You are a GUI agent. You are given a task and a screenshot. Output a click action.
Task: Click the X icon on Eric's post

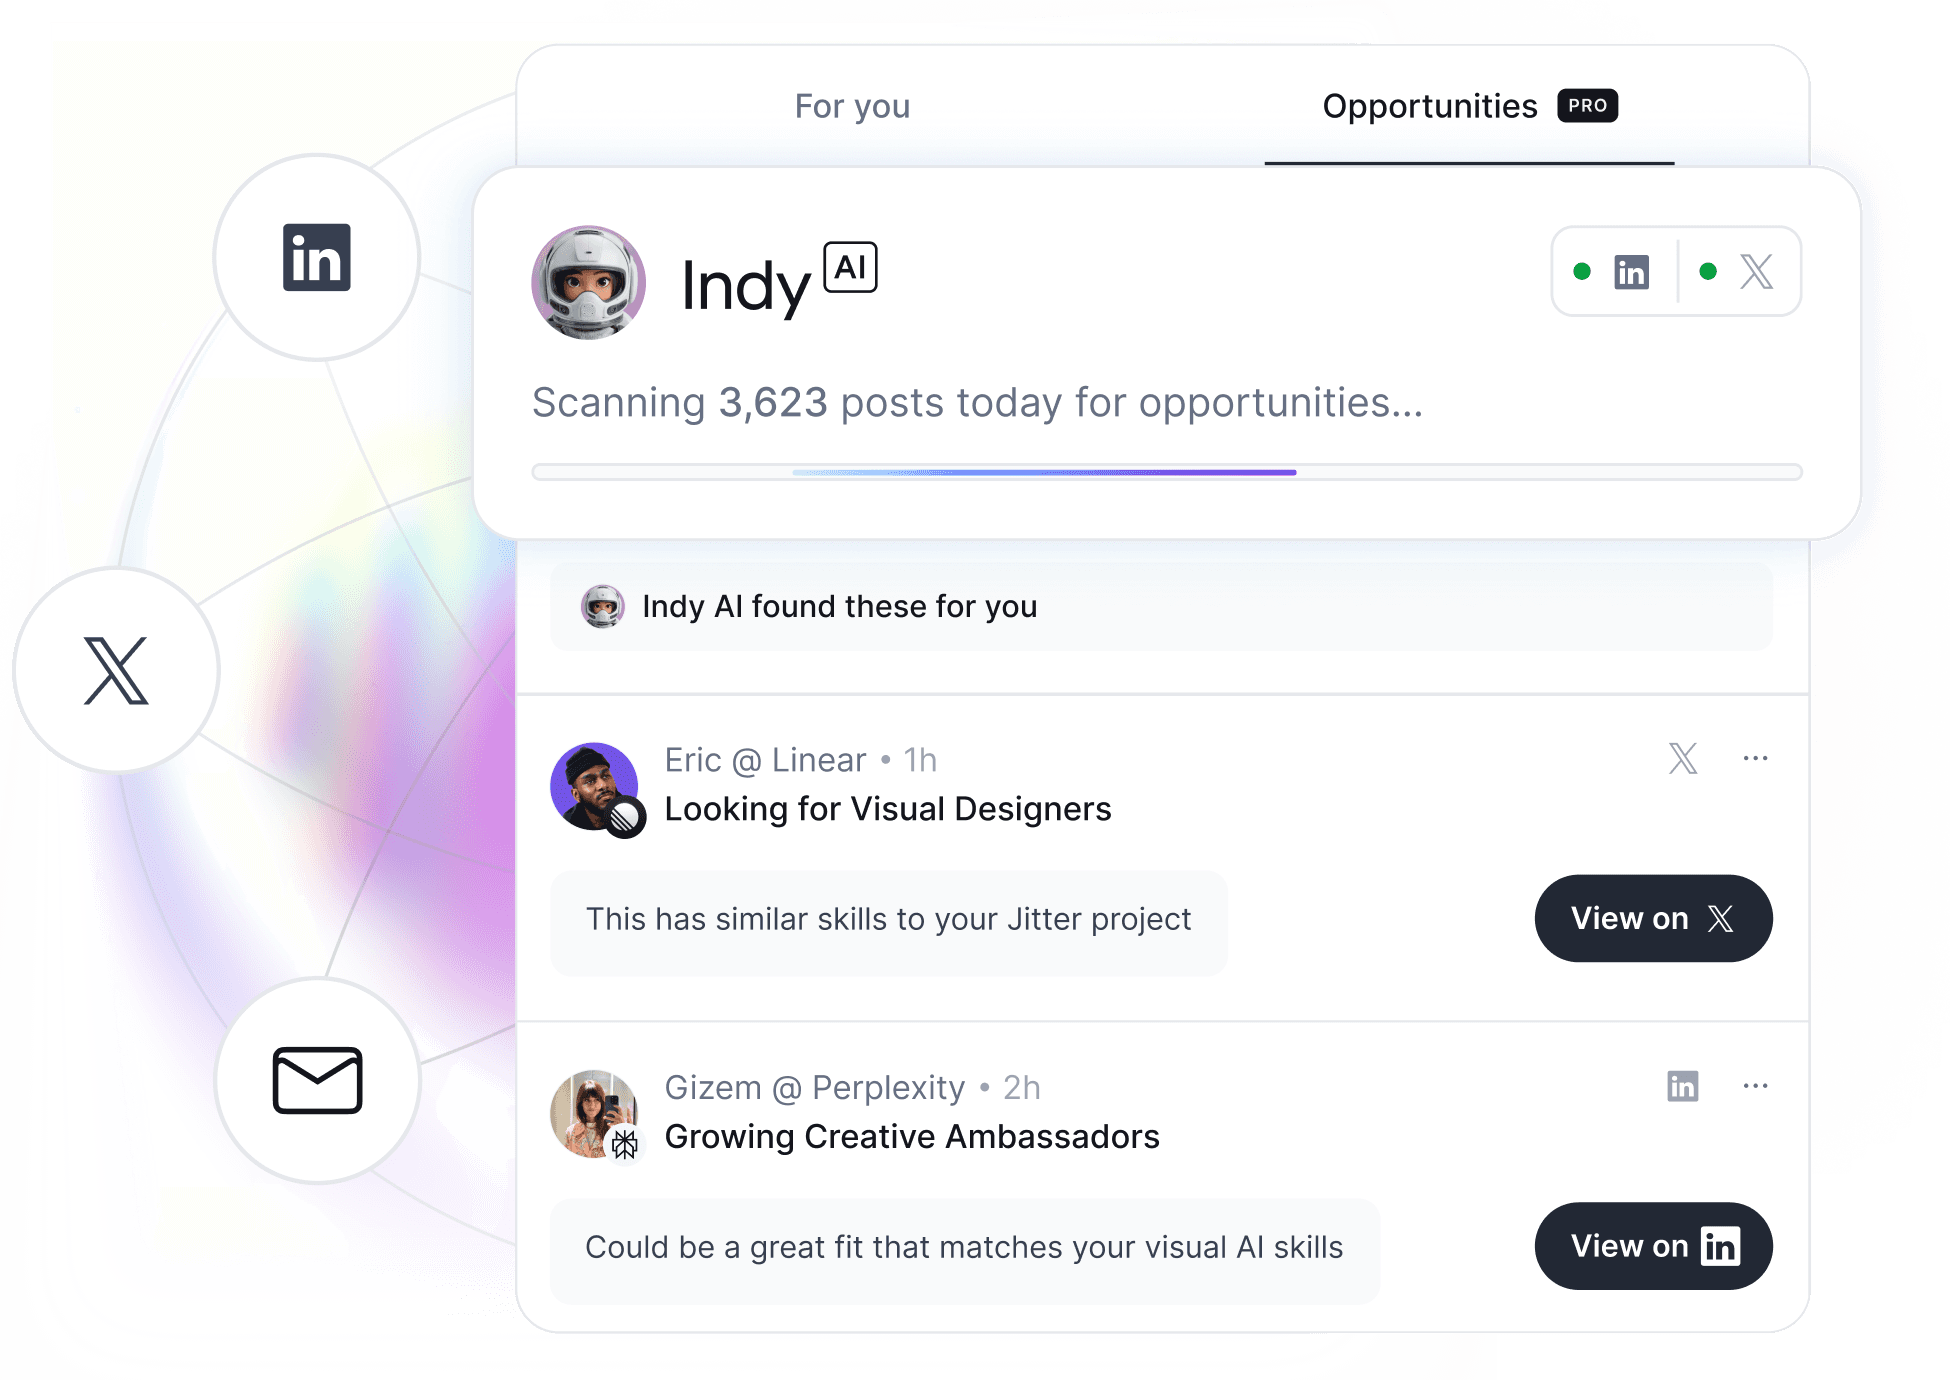coord(1683,759)
